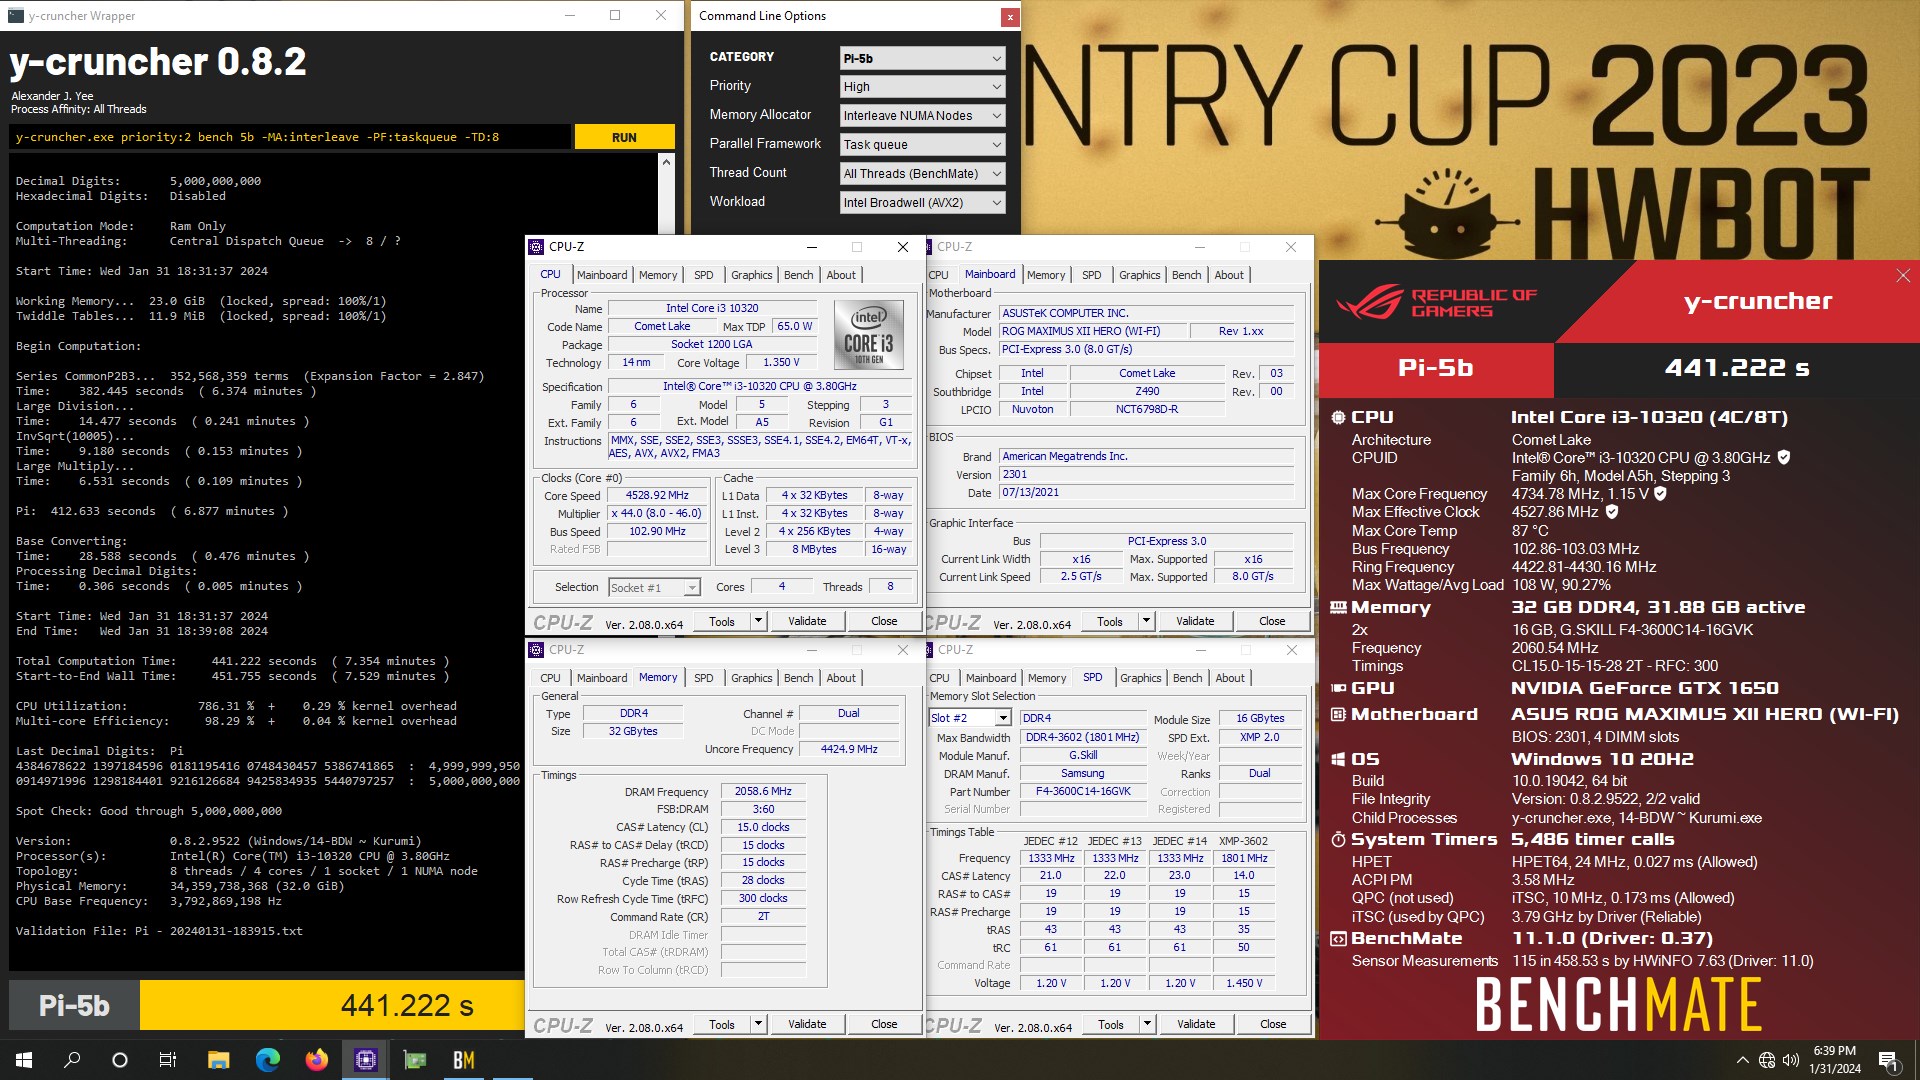Launch Microsoft Edge from taskbar
This screenshot has width=1920, height=1080.
coord(267,1060)
